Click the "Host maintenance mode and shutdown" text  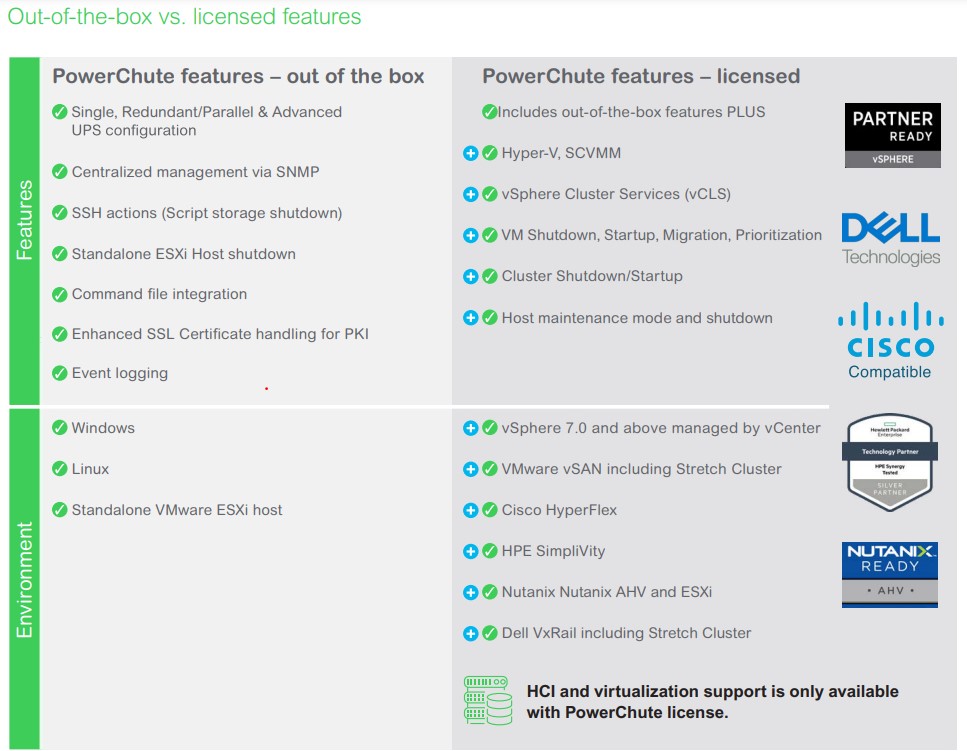637,318
